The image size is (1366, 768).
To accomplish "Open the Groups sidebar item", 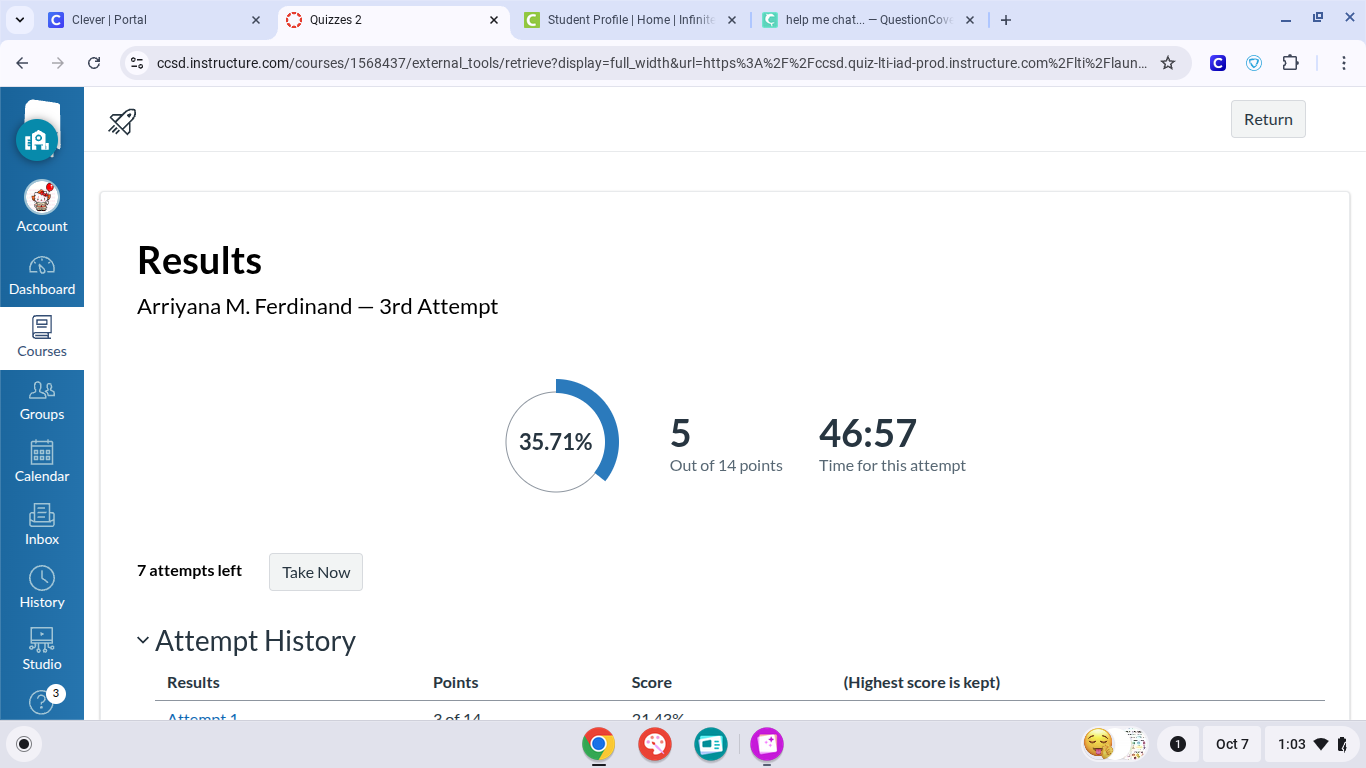I will click(42, 400).
